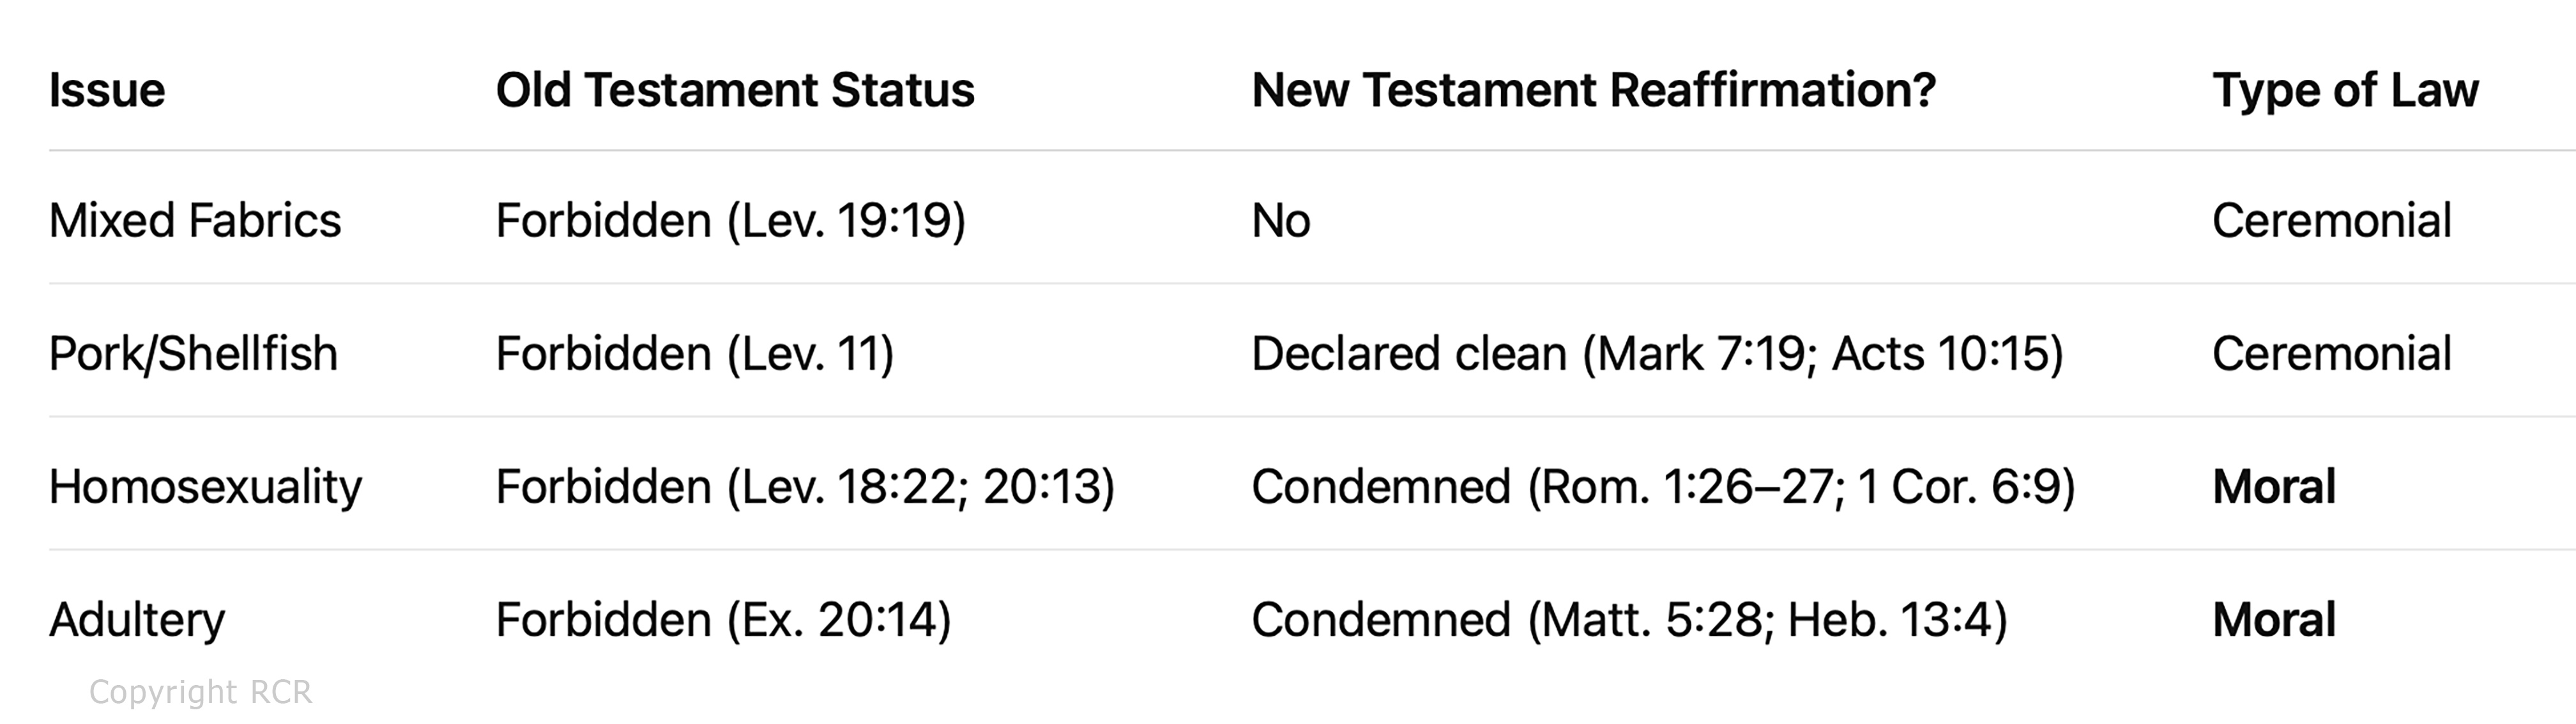Click the Old Testament Status column header
This screenshot has width=2576, height=724.
click(735, 90)
